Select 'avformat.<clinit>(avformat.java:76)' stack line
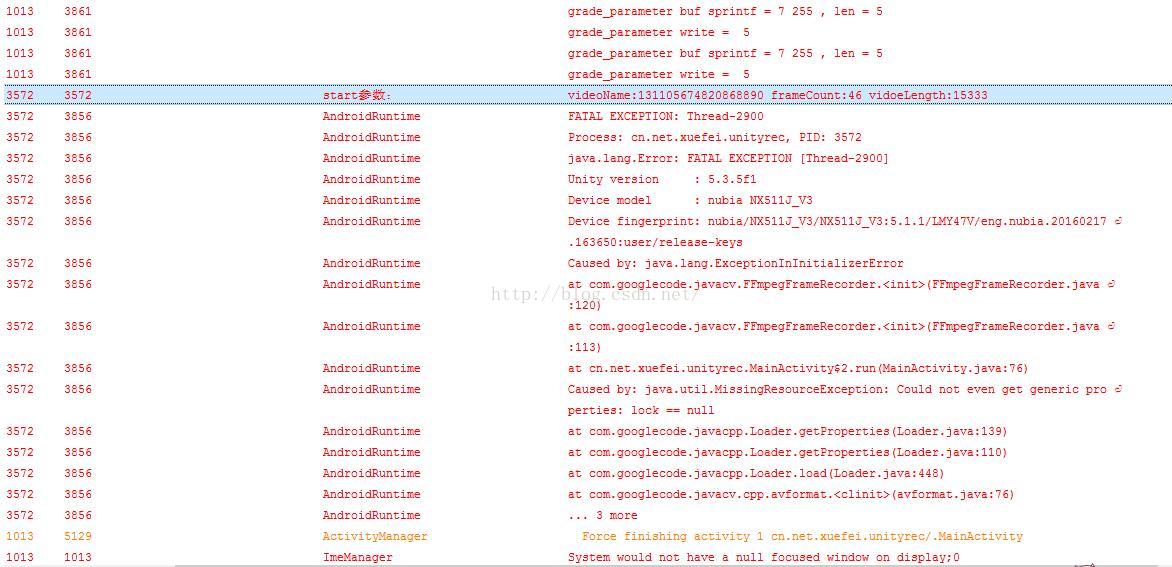1172x567 pixels. pyautogui.click(x=791, y=494)
